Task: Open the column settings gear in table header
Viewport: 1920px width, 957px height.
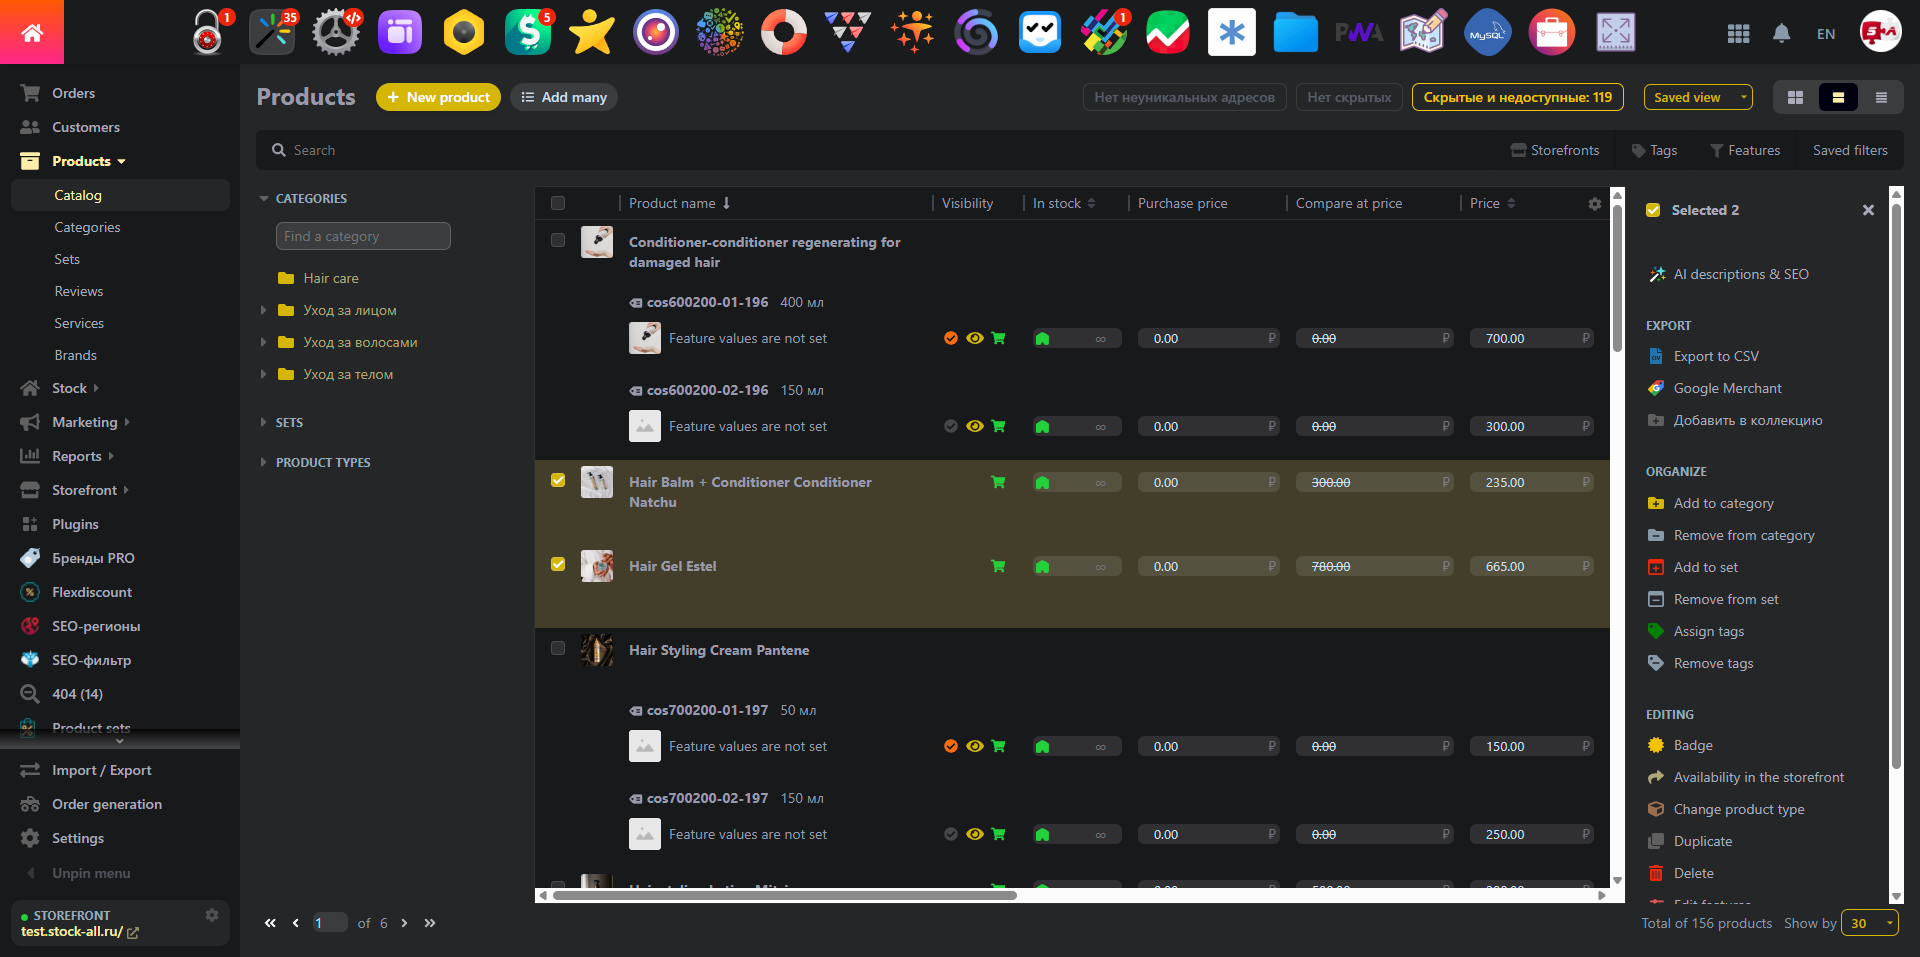Action: point(1594,203)
